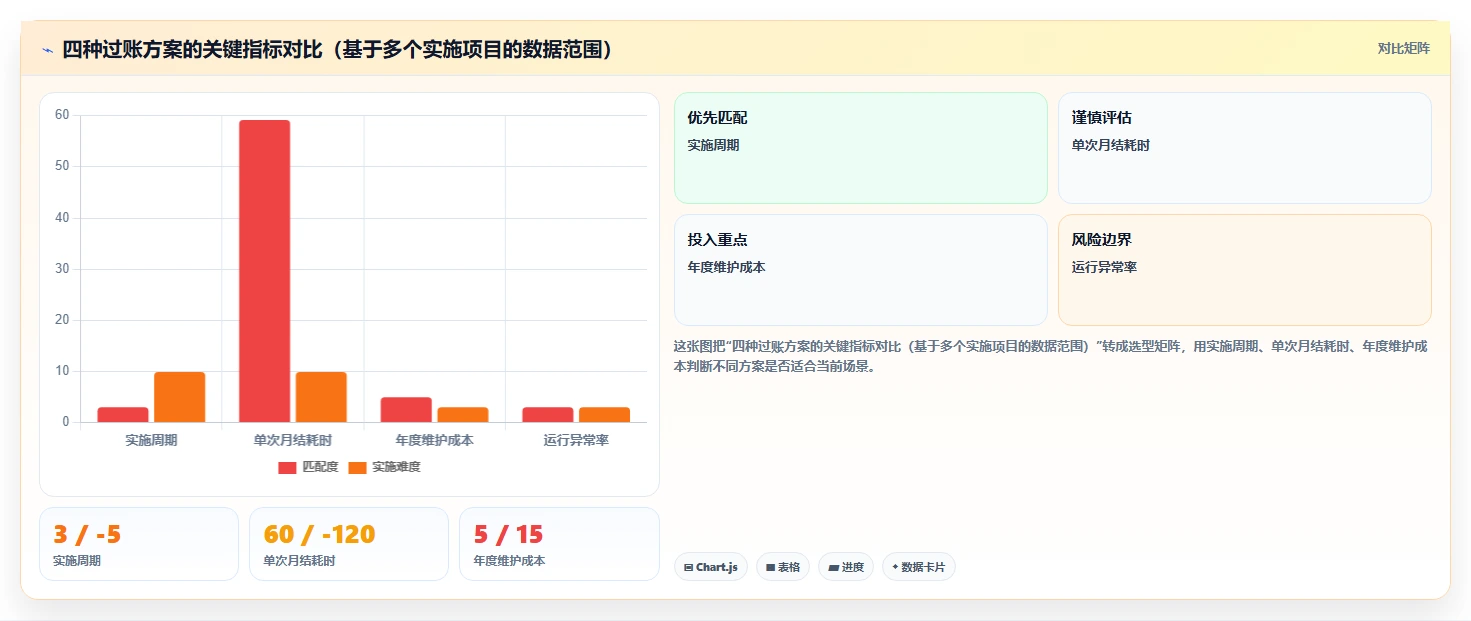Open the 60 / -120 stat card
Image resolution: width=1471 pixels, height=621 pixels.
[349, 544]
